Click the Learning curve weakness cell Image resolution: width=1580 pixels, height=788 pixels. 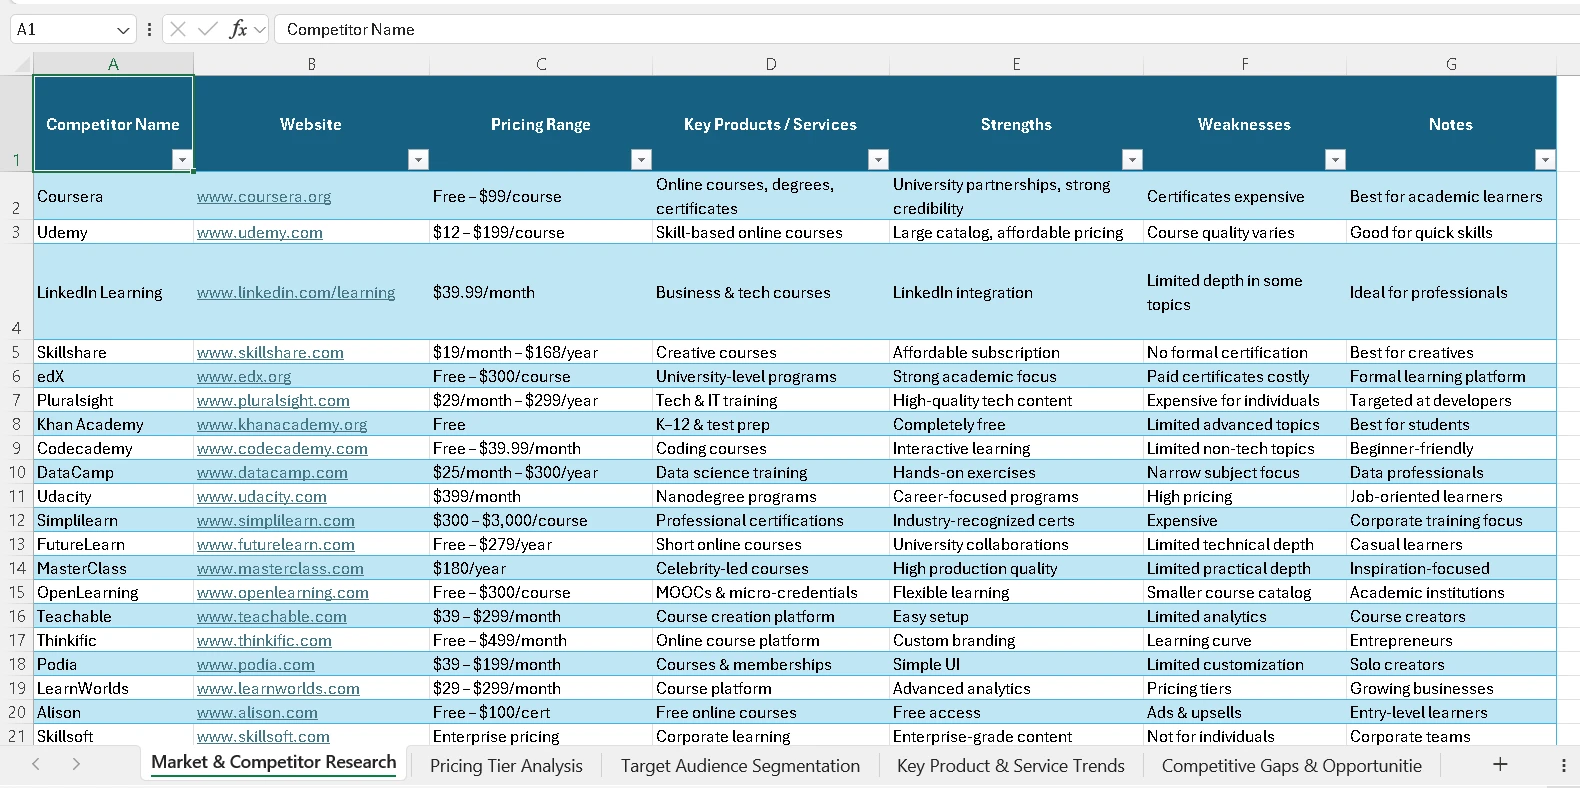(1245, 640)
